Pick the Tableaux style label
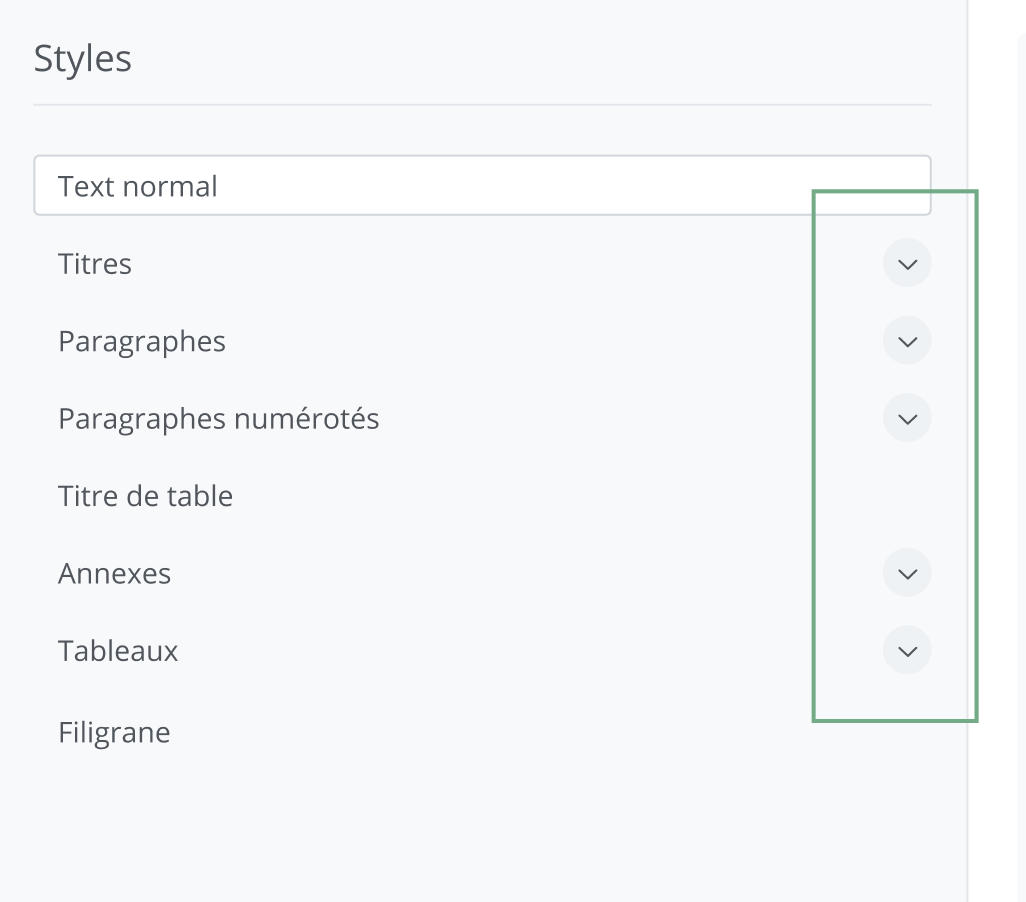 (x=118, y=651)
